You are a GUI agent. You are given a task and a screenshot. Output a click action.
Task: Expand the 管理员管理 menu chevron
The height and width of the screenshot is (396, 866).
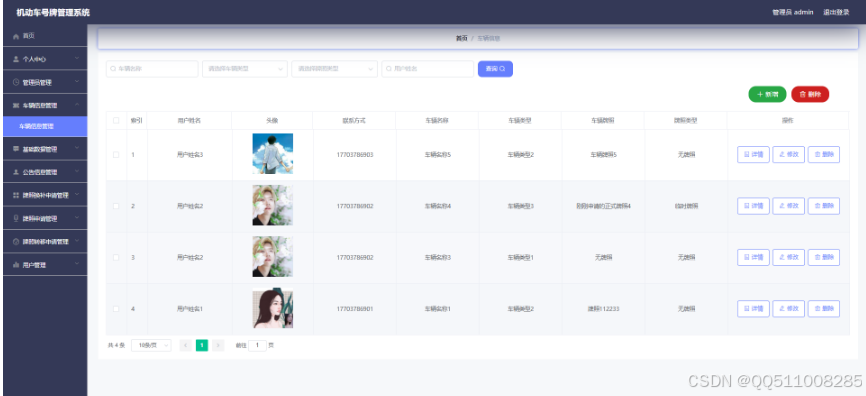(77, 81)
